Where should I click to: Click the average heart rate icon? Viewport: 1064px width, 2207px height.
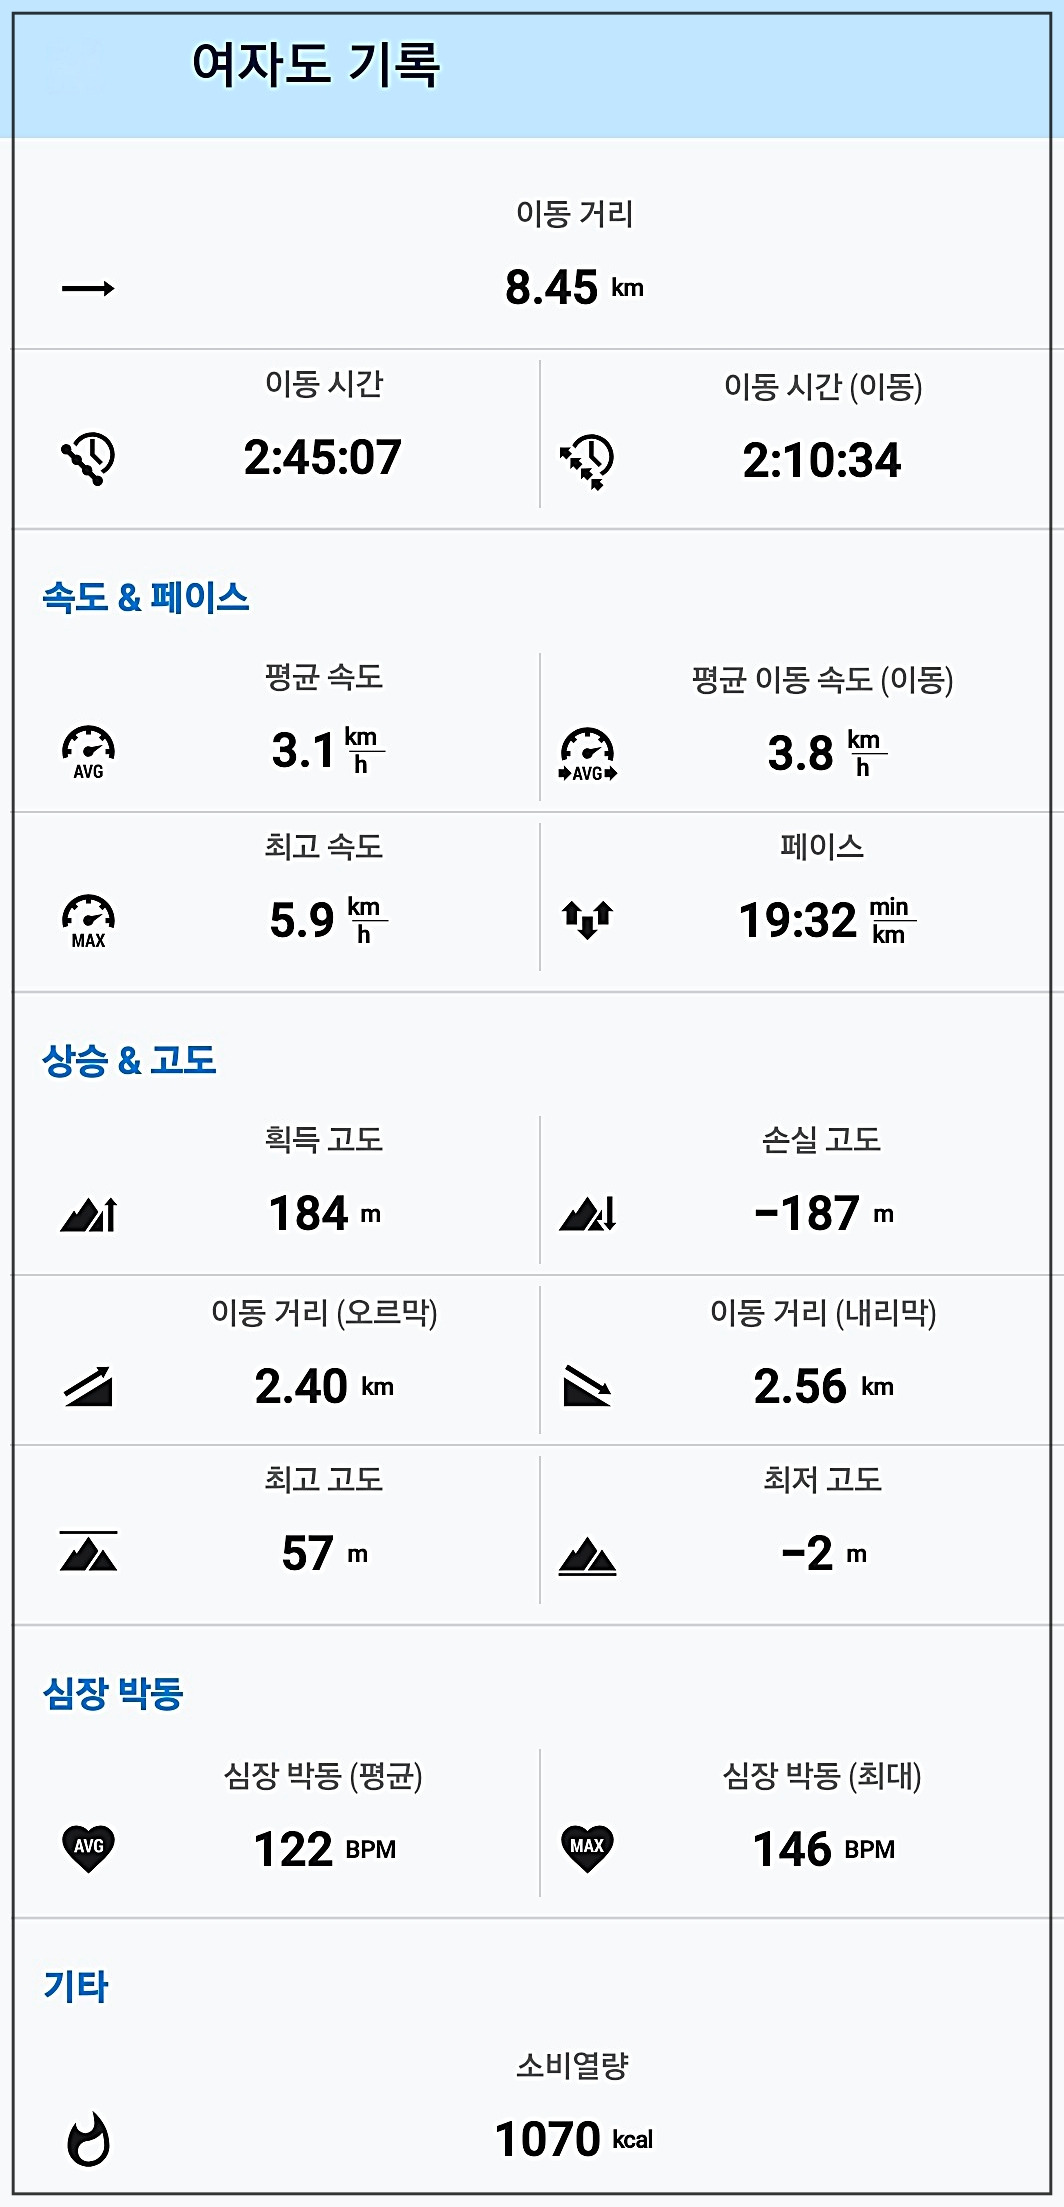pos(88,1848)
